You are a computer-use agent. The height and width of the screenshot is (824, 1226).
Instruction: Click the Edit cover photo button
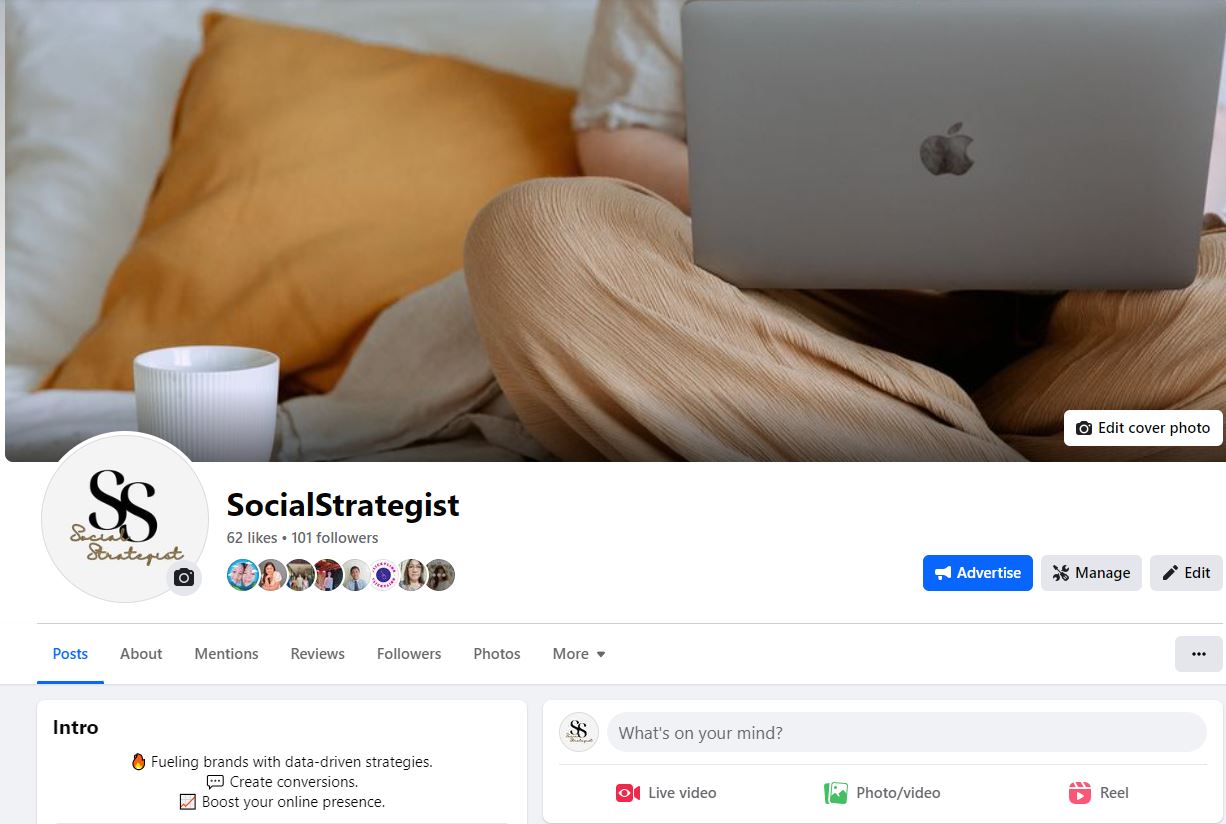pos(1143,428)
